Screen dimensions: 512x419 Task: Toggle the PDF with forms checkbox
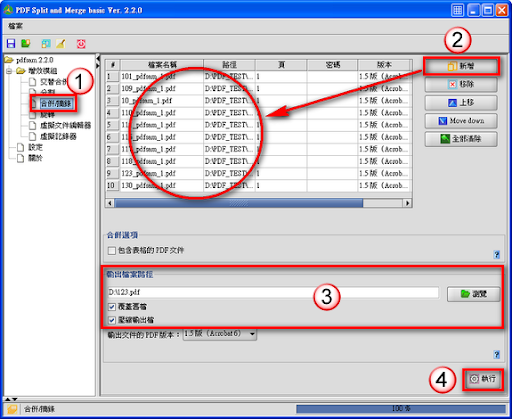tap(112, 251)
